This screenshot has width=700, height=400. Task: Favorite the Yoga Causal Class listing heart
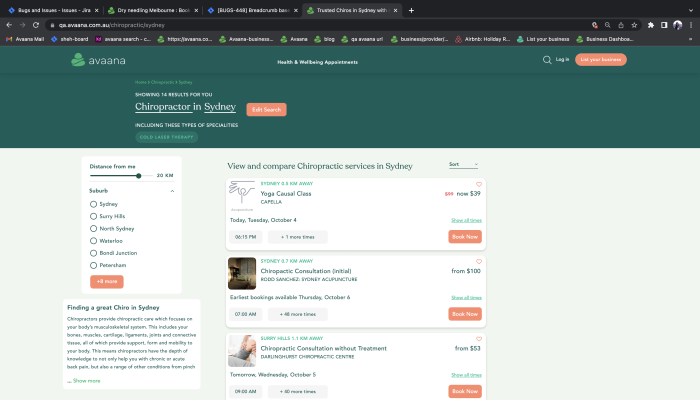(x=479, y=184)
